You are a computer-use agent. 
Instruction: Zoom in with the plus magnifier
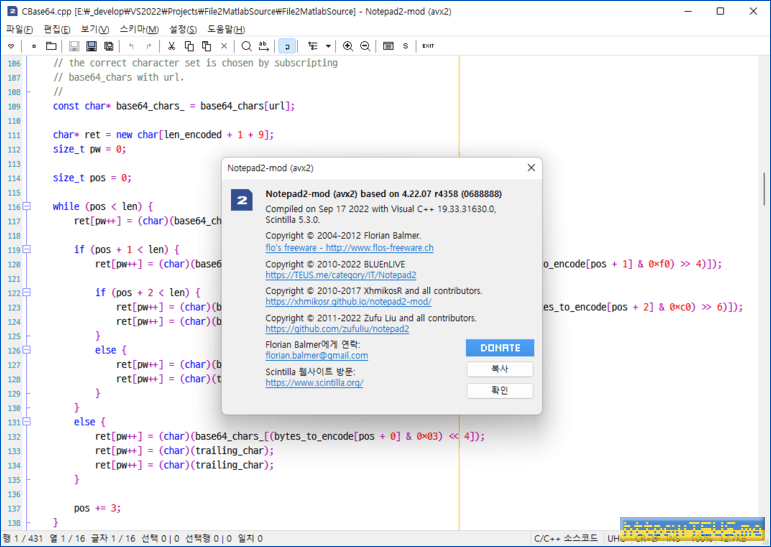[348, 46]
